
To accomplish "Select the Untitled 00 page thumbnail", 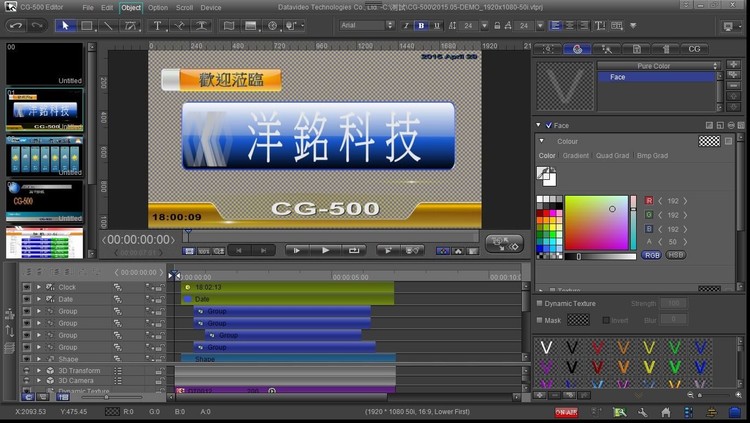I will click(44, 64).
